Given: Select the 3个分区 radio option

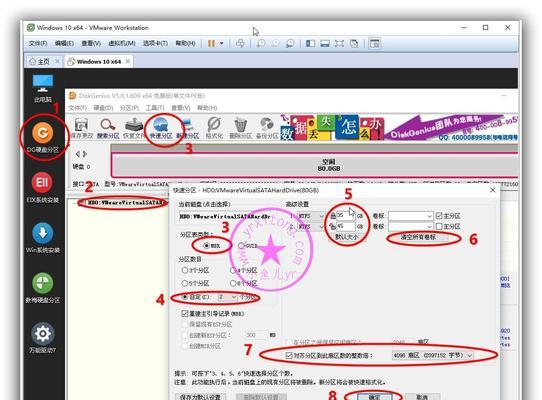Looking at the screenshot, I should [185, 270].
